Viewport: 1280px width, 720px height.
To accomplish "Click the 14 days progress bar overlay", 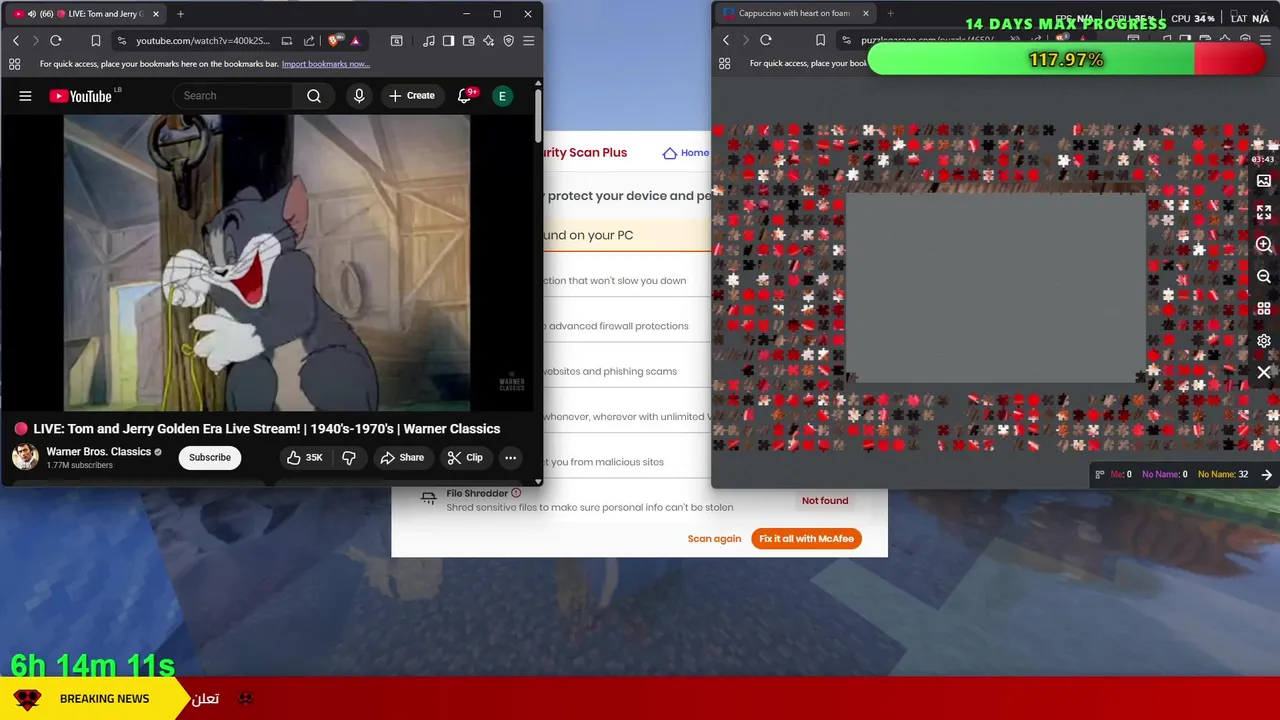I will click(x=1066, y=60).
